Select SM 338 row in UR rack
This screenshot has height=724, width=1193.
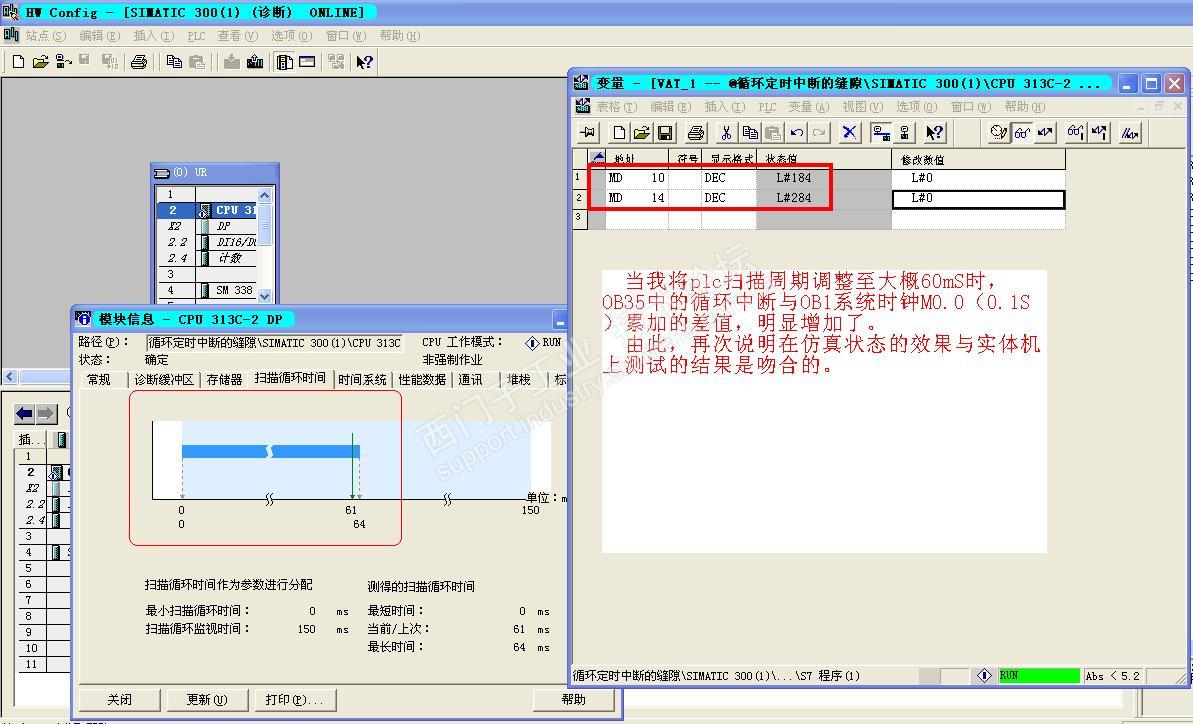(206, 290)
